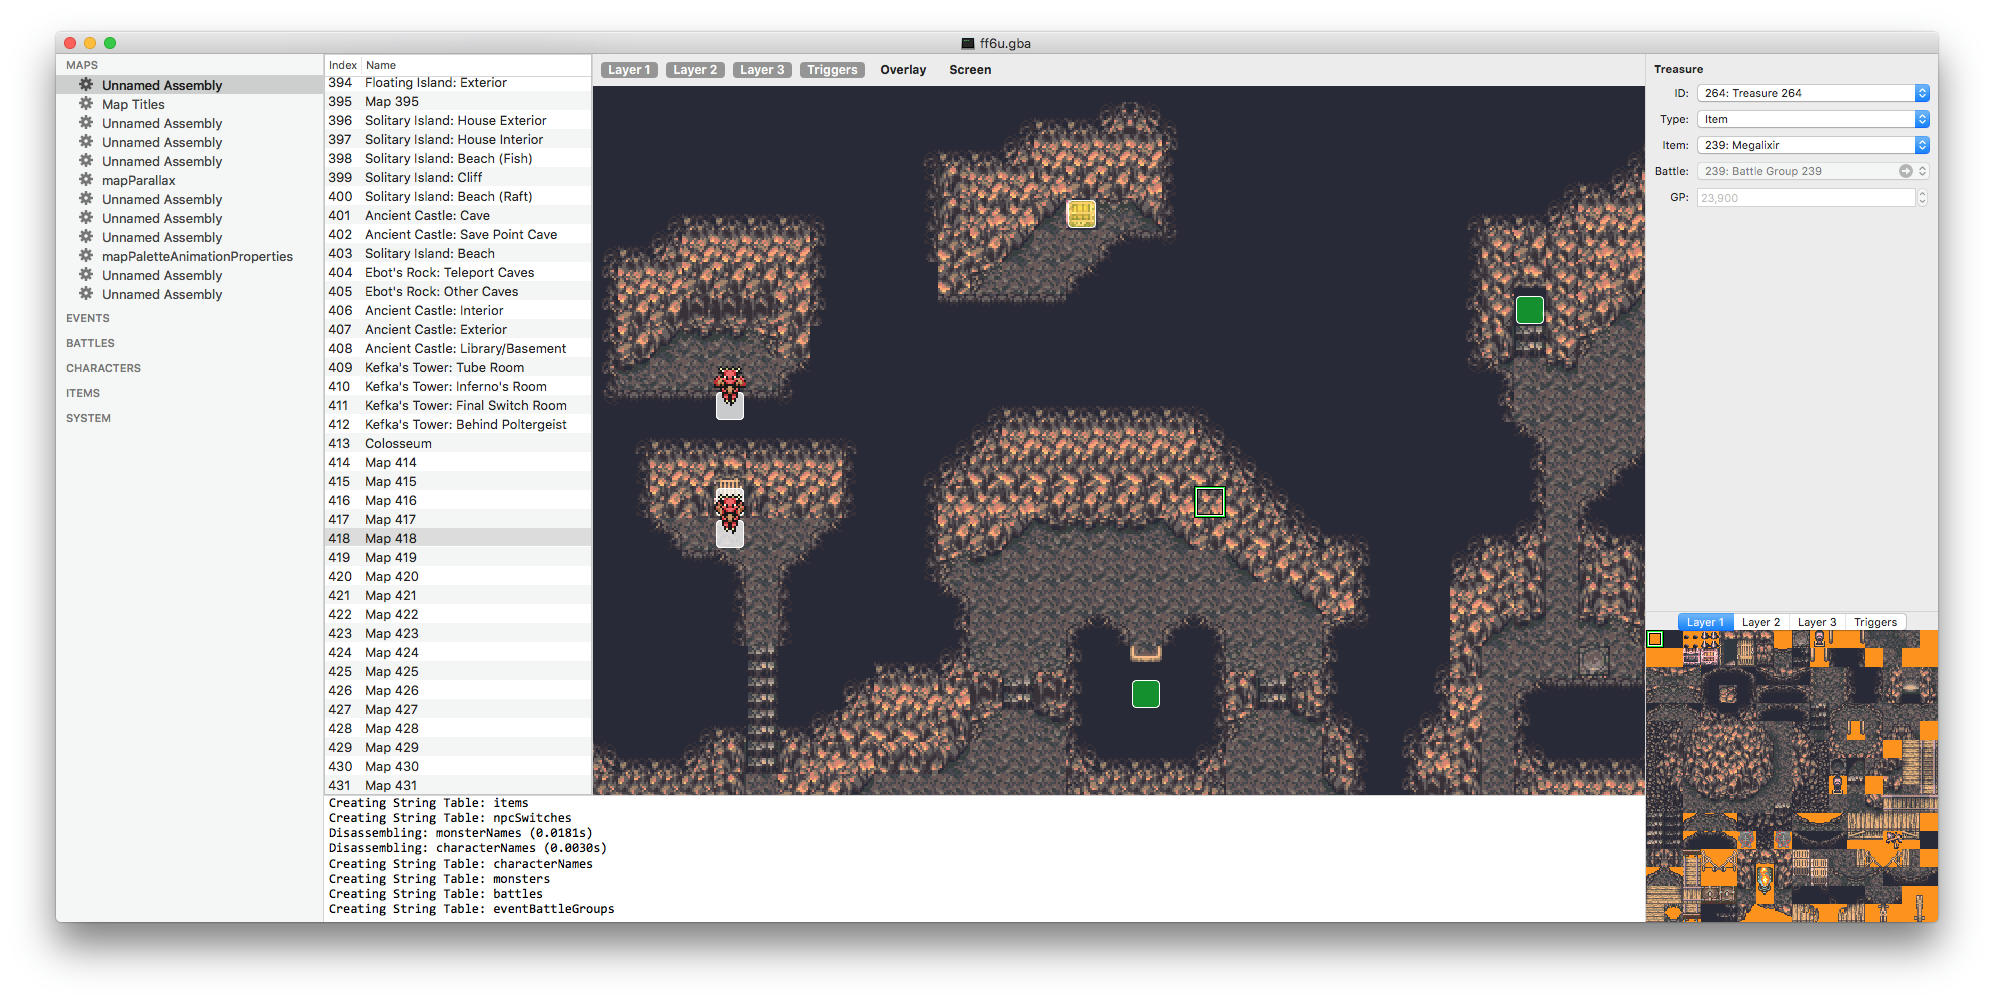1994x1002 pixels.
Task: Switch tileset to Layer 2 tab
Action: click(x=1761, y=622)
